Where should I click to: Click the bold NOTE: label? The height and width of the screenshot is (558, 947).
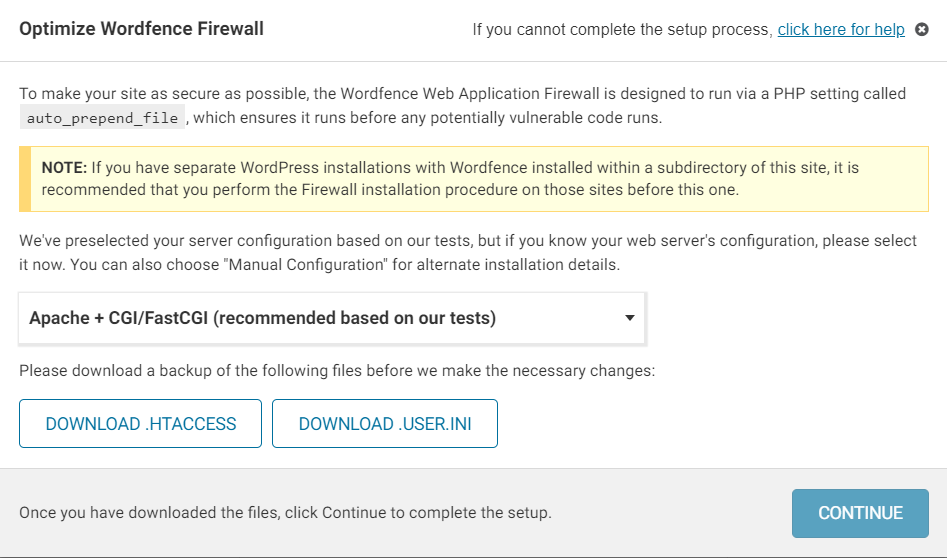coord(64,167)
